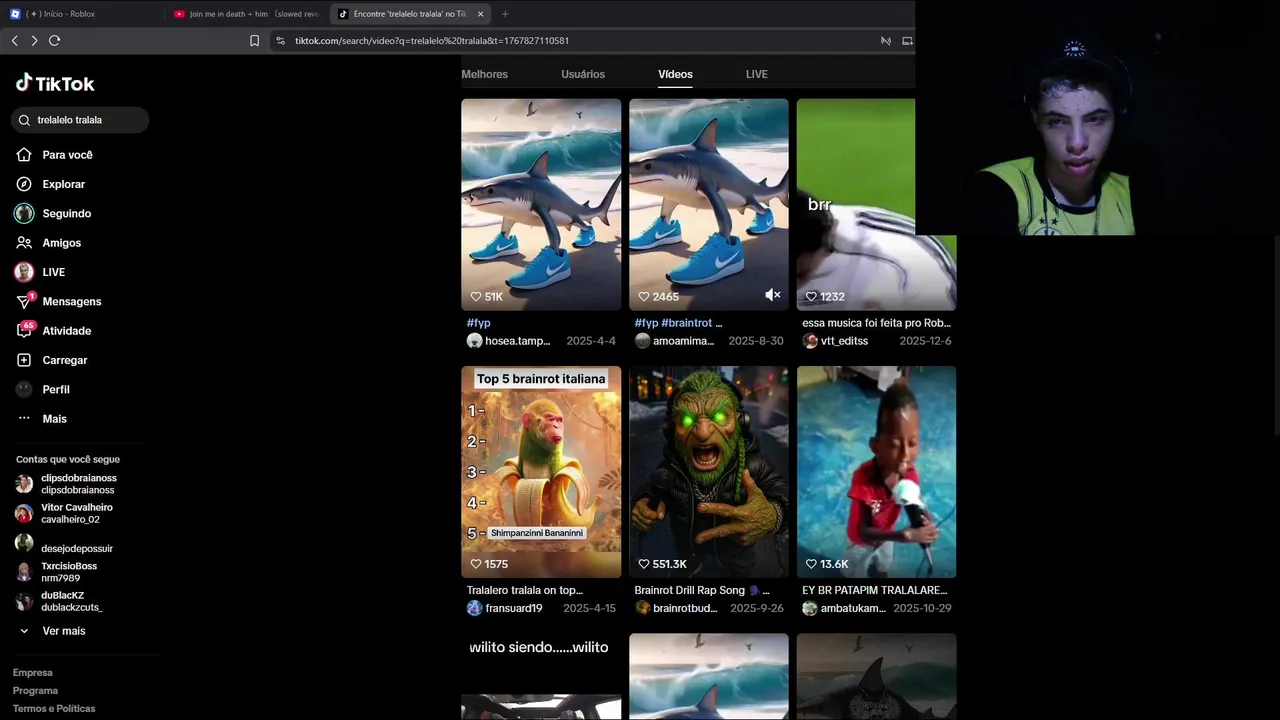Open the TikTok logo home link
This screenshot has height=720, width=1280.
[55, 83]
